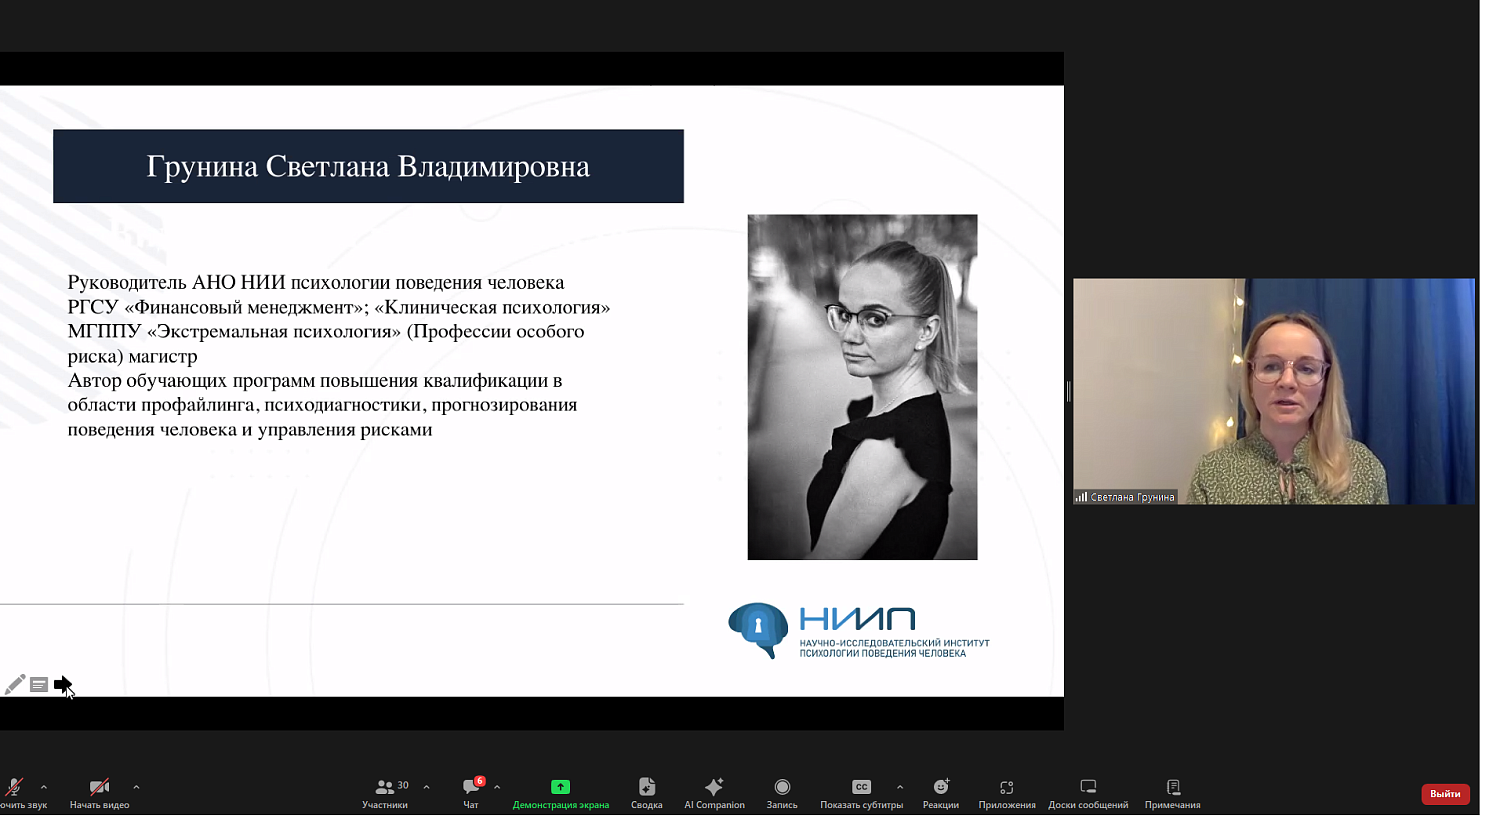Open the Реакции (reactions) icon
The image size is (1500, 823).
coord(938,791)
